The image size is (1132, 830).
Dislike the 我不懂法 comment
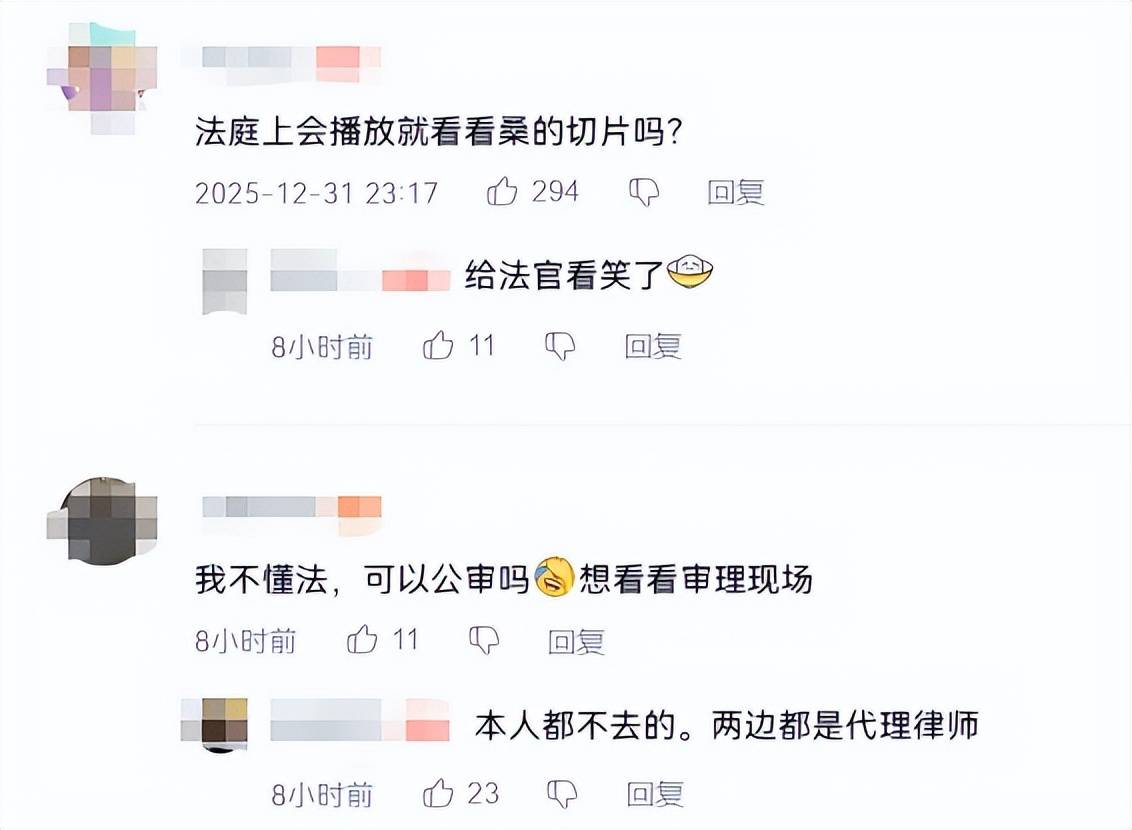(484, 640)
